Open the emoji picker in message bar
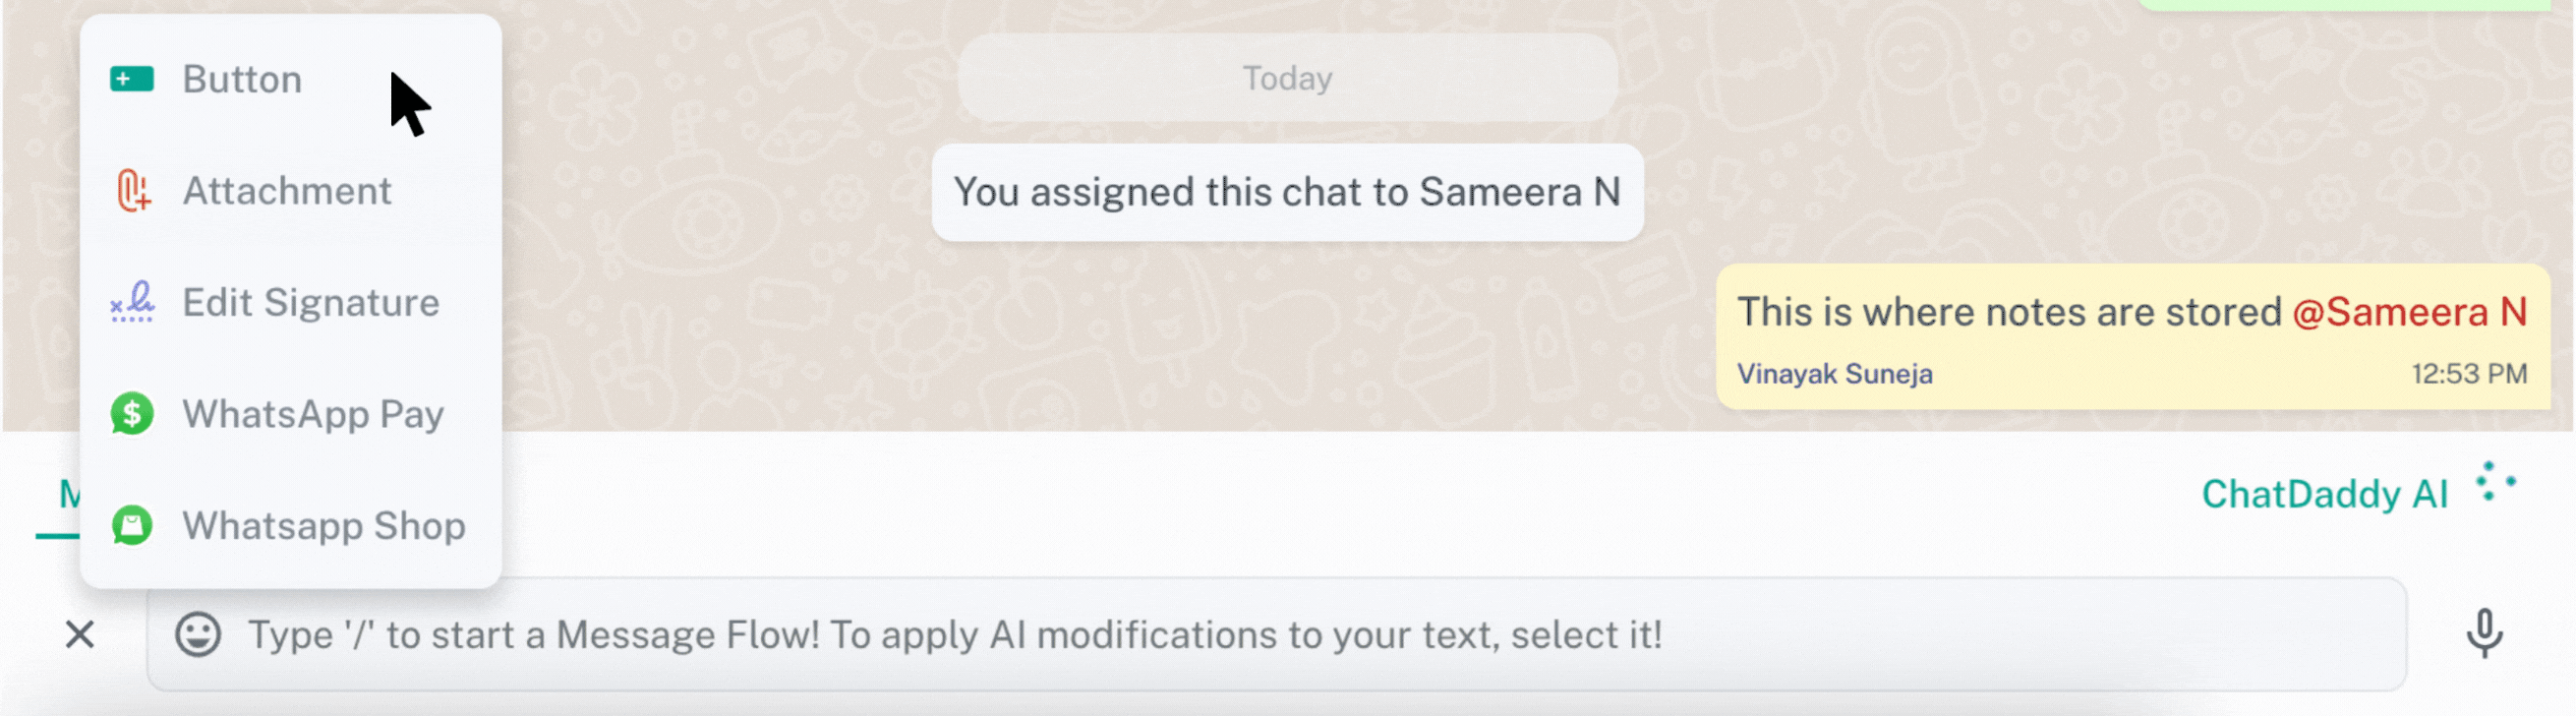Viewport: 2576px width, 716px height. 196,634
